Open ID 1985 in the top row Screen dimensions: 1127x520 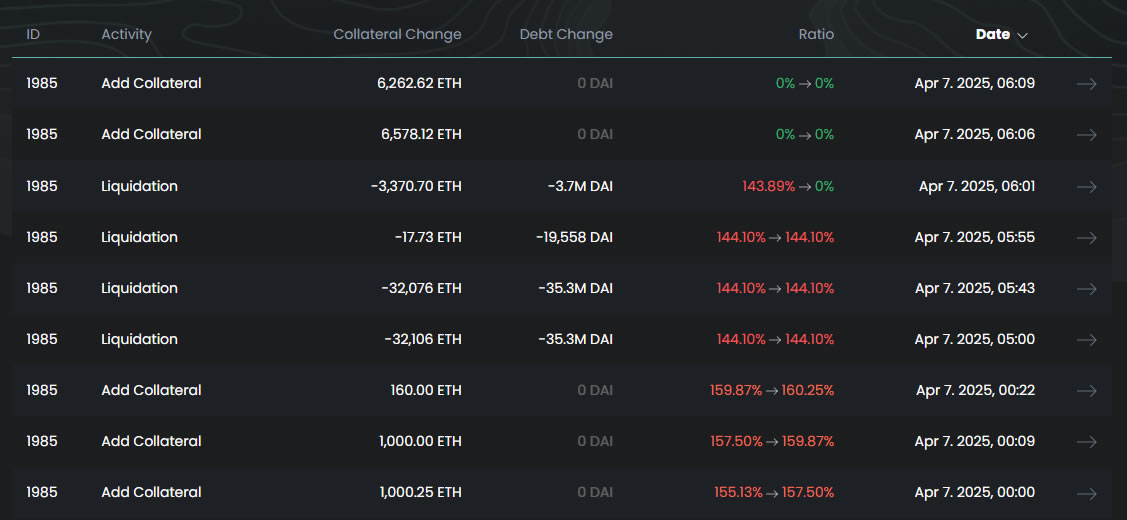coord(42,84)
